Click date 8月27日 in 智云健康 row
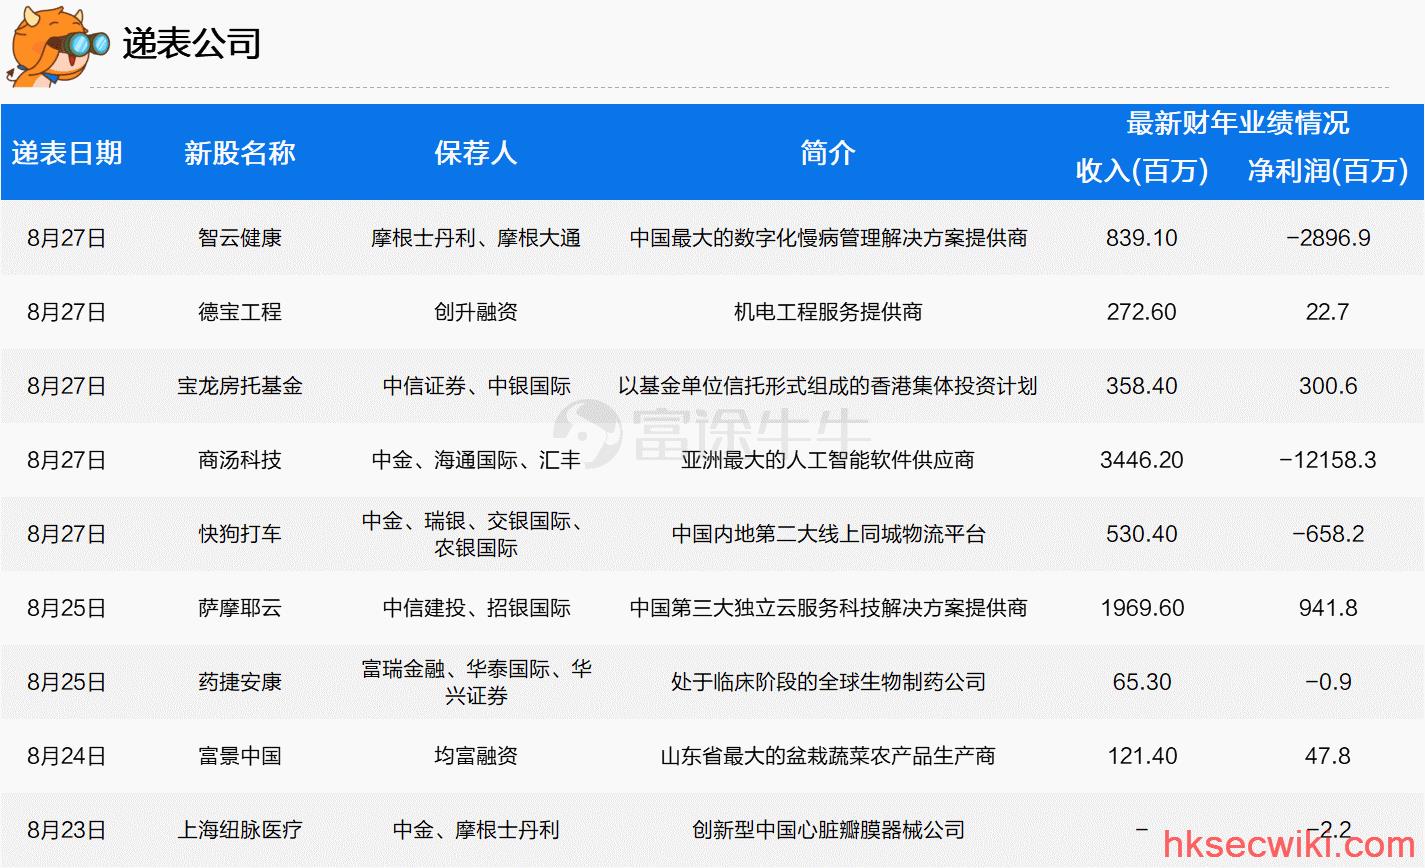The image size is (1425, 868). click(67, 238)
